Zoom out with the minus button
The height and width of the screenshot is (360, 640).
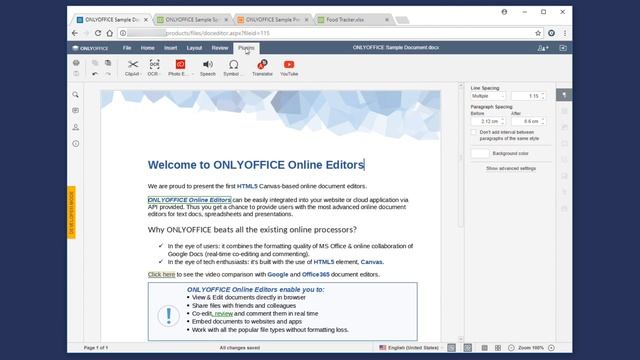point(511,348)
